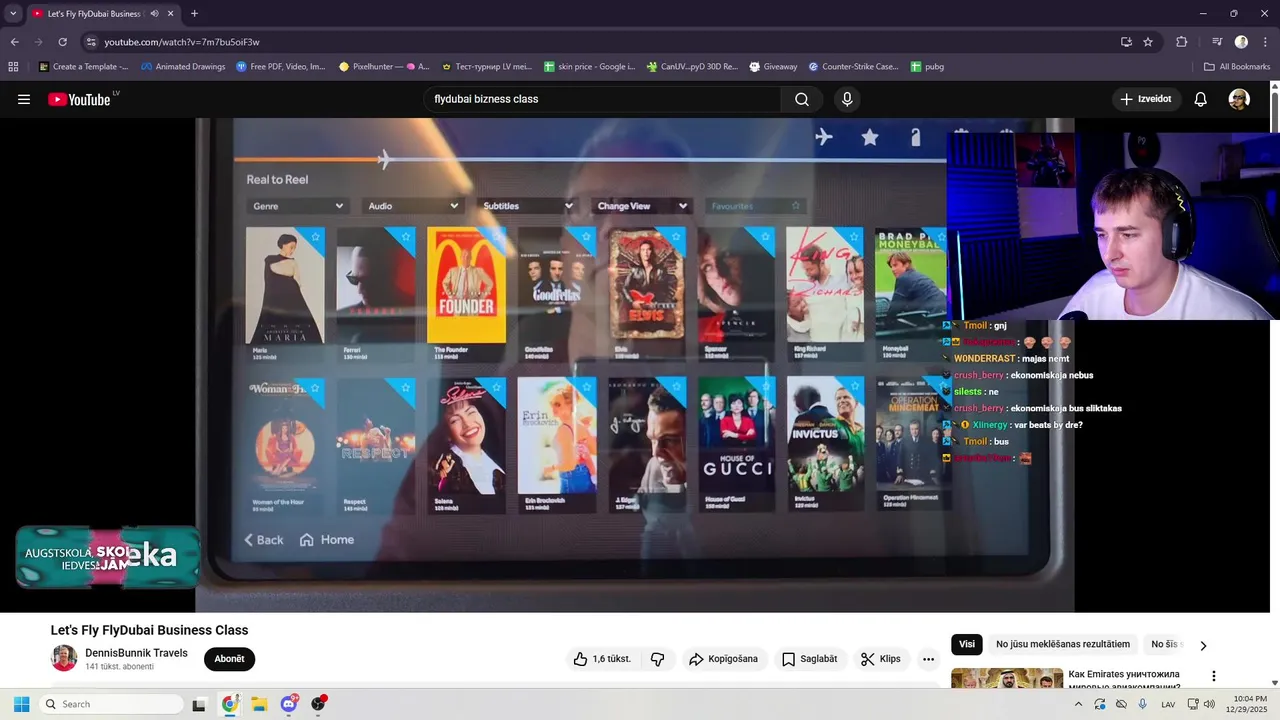
Task: Select the No jūsu meklēšanas rezultātiem chip
Action: tap(1063, 645)
